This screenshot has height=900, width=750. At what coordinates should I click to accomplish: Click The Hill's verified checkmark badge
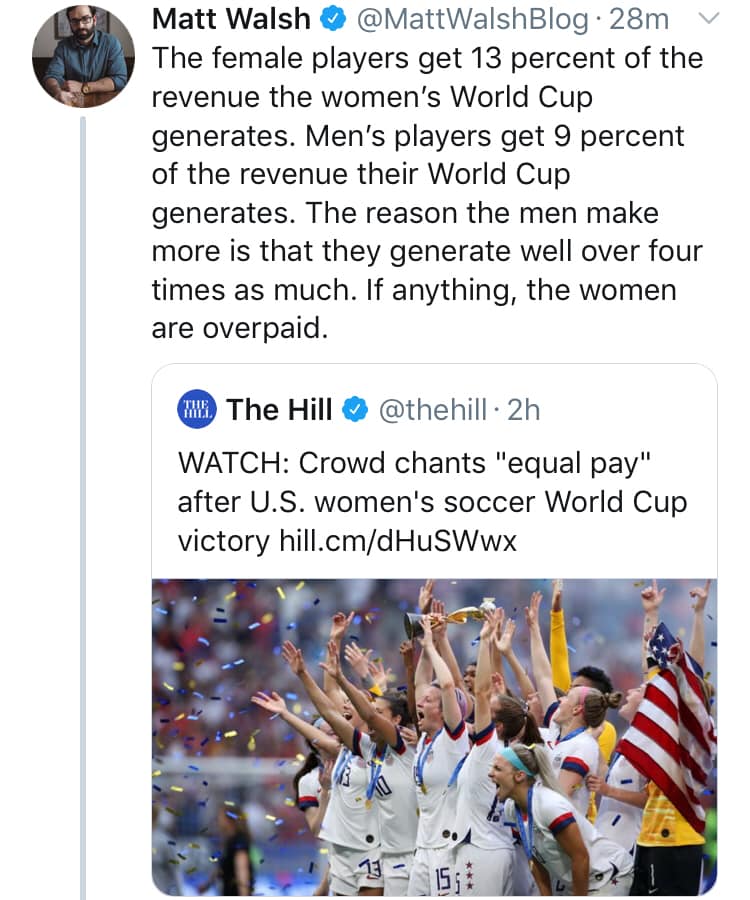355,410
